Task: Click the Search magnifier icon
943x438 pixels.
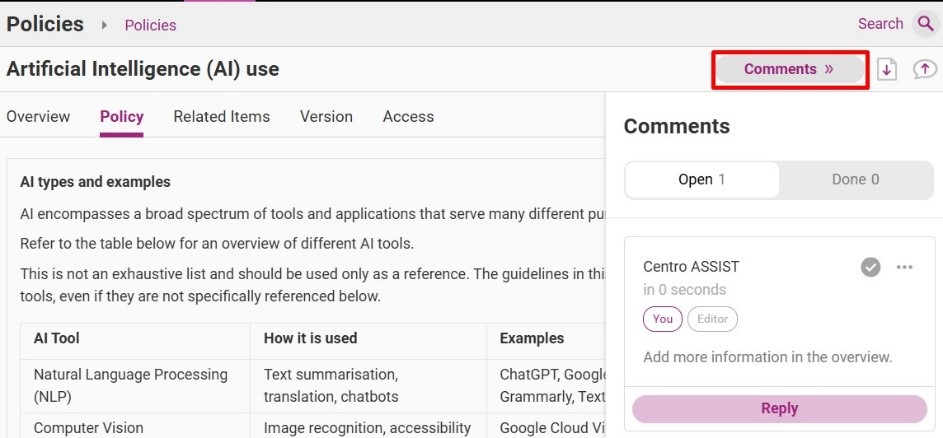Action: click(924, 24)
